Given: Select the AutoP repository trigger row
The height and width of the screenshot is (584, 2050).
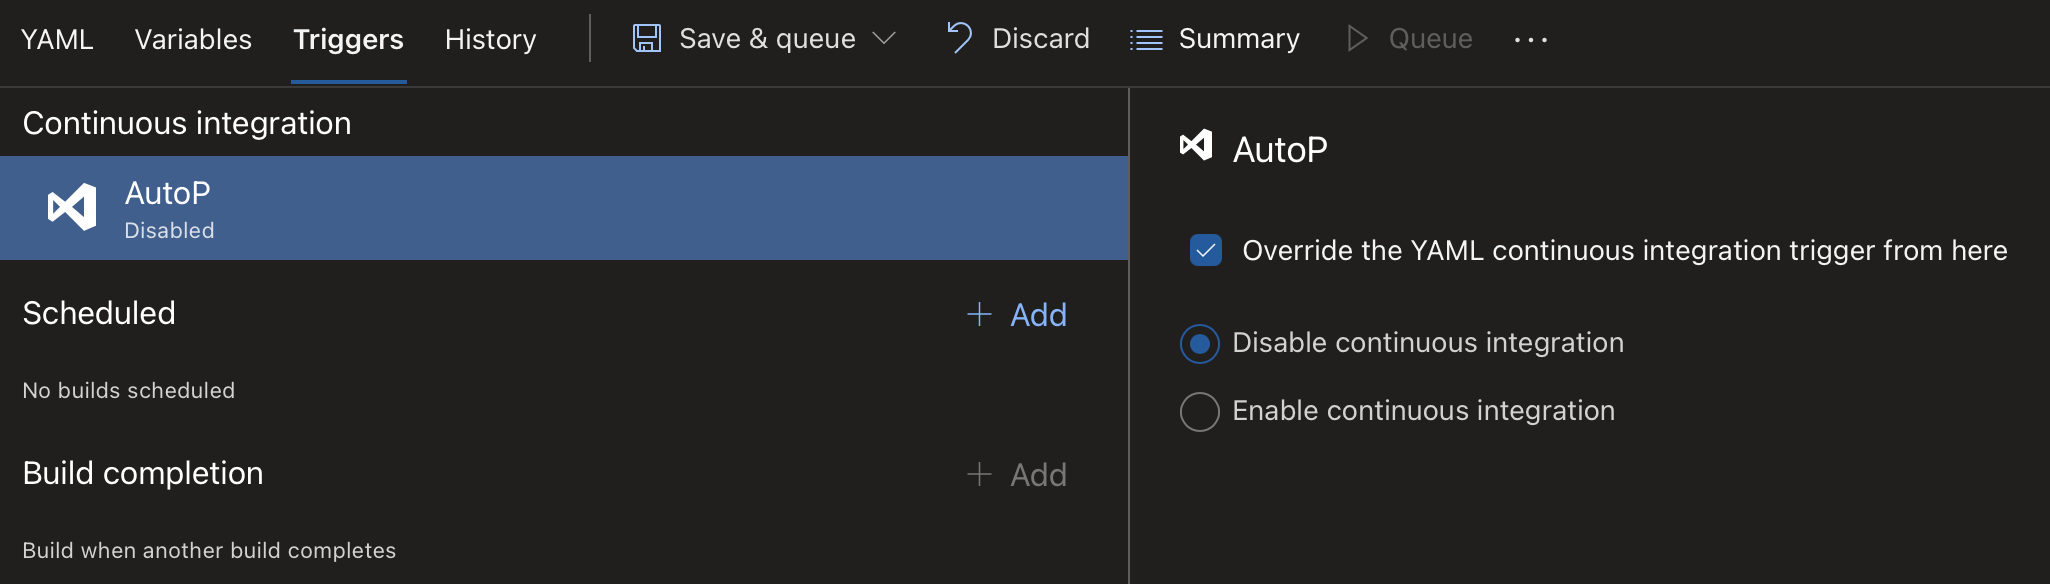Looking at the screenshot, I should pyautogui.click(x=564, y=208).
